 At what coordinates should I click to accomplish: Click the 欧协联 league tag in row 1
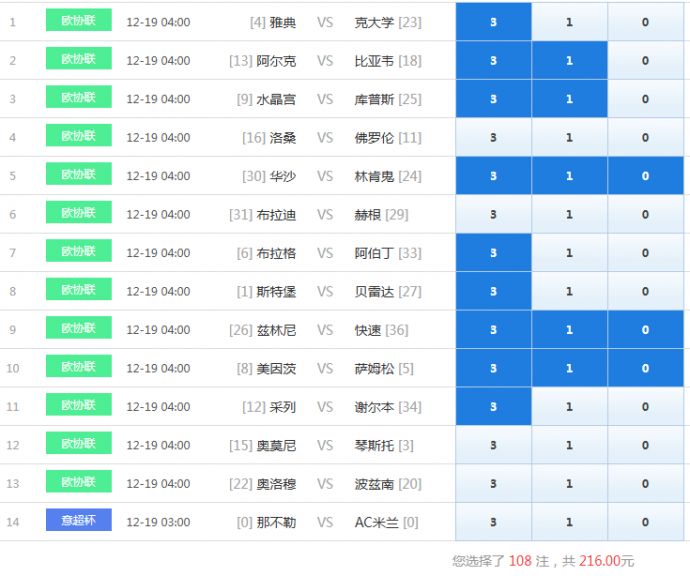click(78, 21)
